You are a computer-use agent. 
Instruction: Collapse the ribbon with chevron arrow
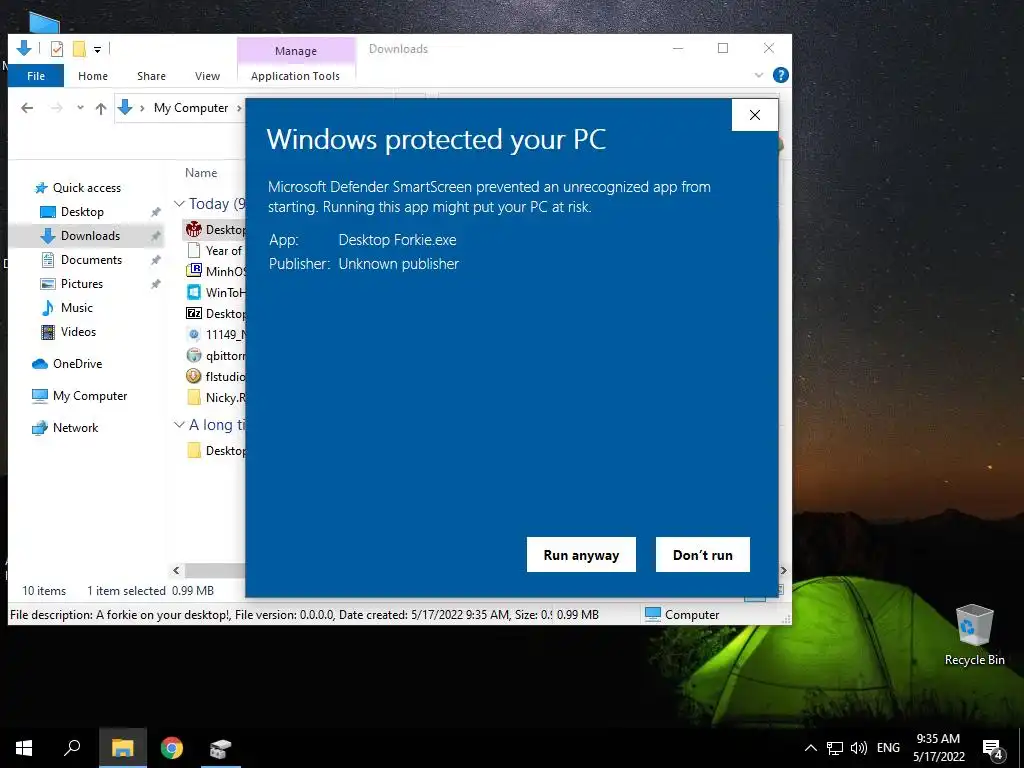[x=759, y=75]
